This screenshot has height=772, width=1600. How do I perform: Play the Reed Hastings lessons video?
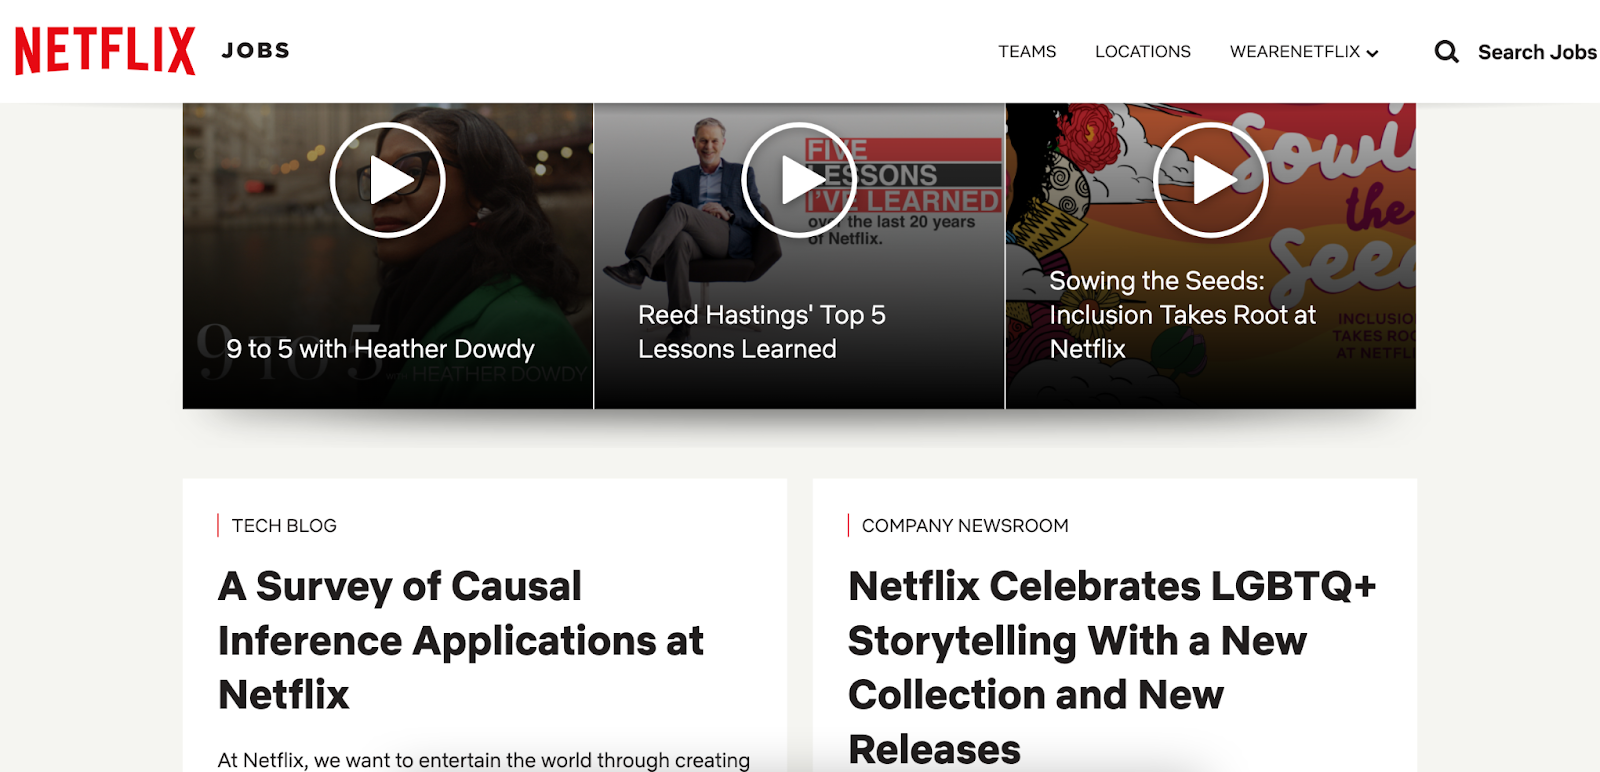(799, 180)
